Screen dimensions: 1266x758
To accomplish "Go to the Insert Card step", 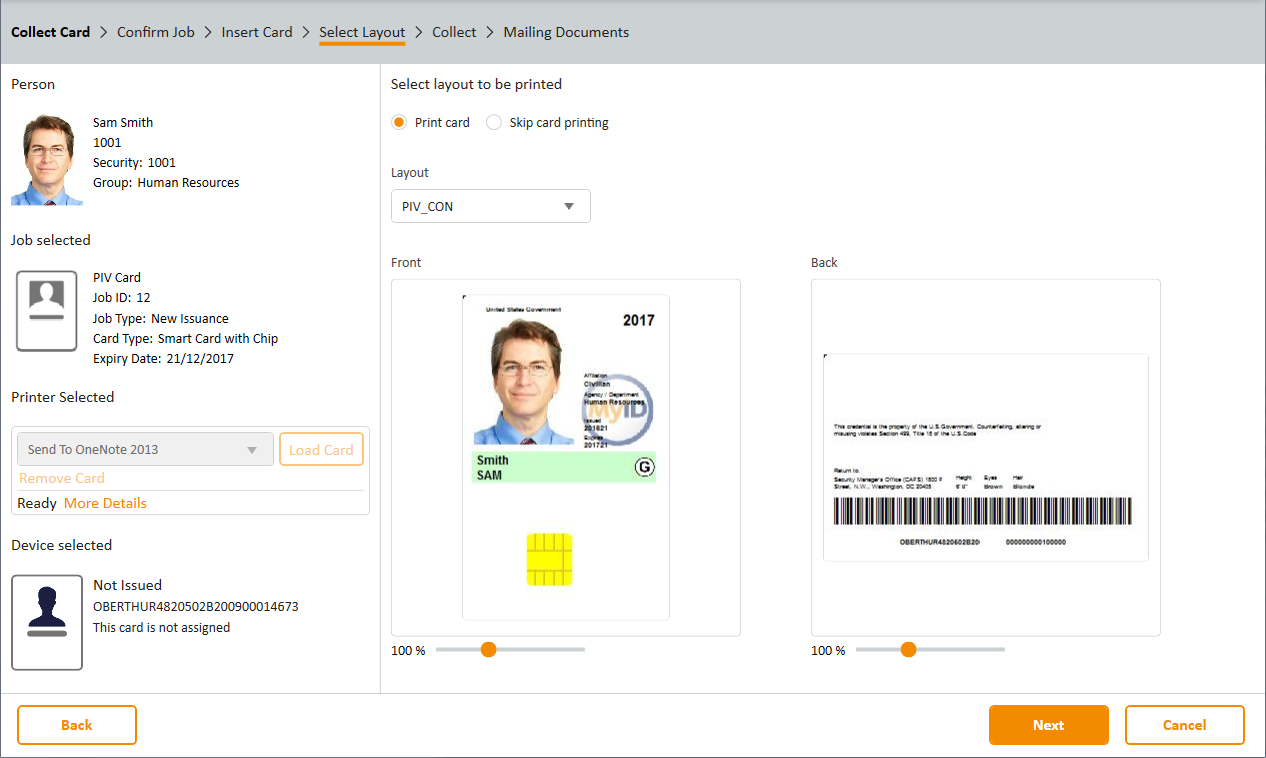I will tap(257, 32).
